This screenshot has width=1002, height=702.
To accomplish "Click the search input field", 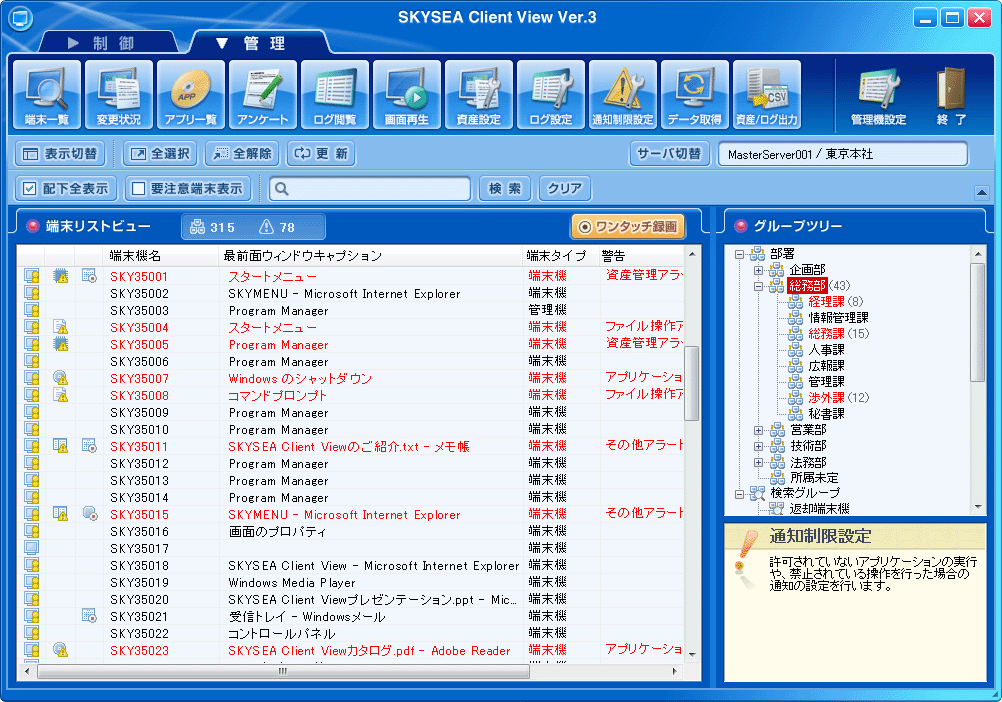I will pos(370,188).
